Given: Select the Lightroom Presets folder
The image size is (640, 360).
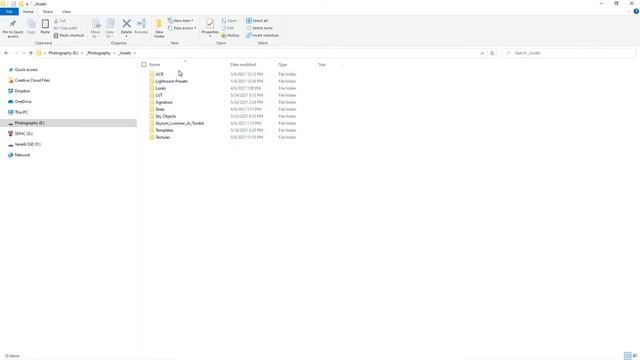Looking at the screenshot, I should 171,81.
